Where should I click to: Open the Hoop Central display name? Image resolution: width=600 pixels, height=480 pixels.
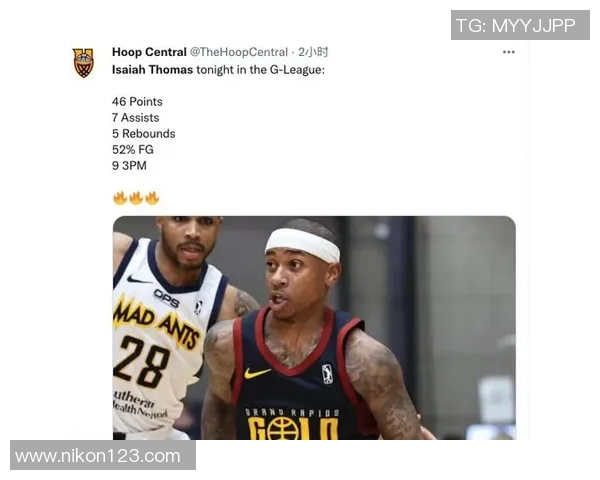coord(149,52)
